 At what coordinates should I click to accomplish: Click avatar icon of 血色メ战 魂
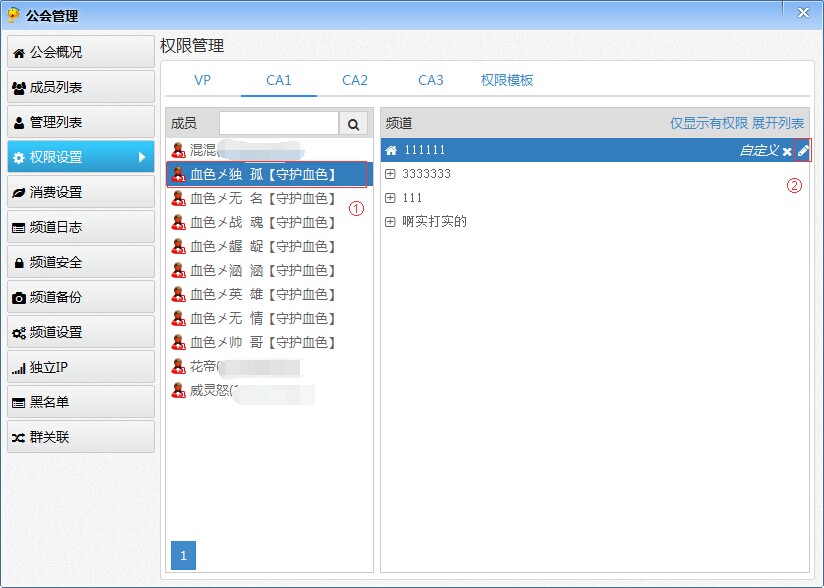tap(179, 223)
